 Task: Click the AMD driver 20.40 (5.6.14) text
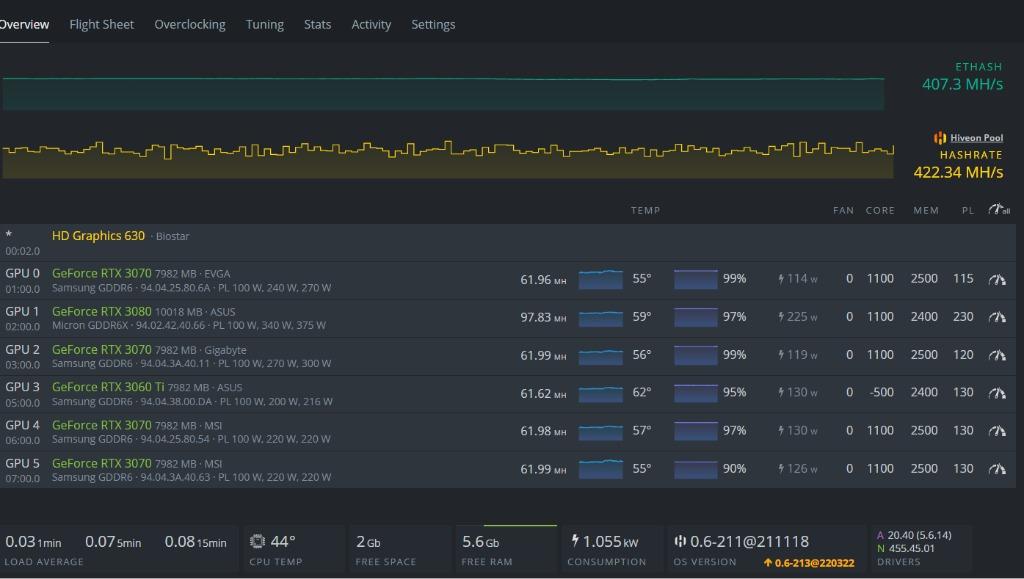click(920, 535)
